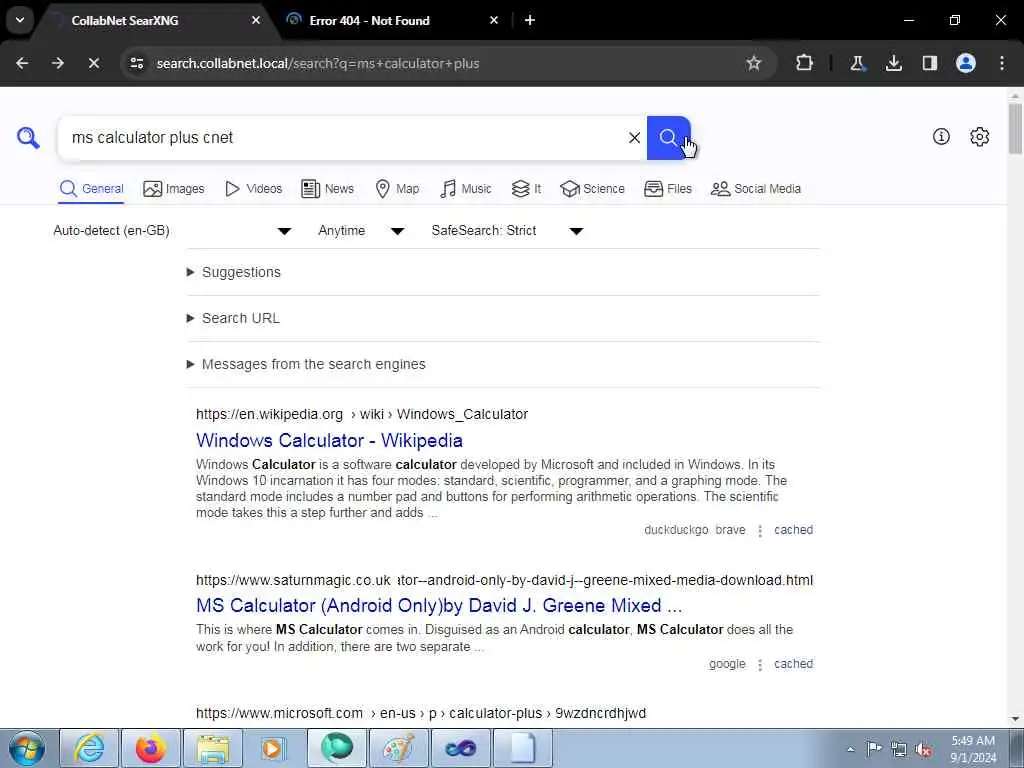Open the Windows Start menu
The image size is (1024, 768).
27,748
